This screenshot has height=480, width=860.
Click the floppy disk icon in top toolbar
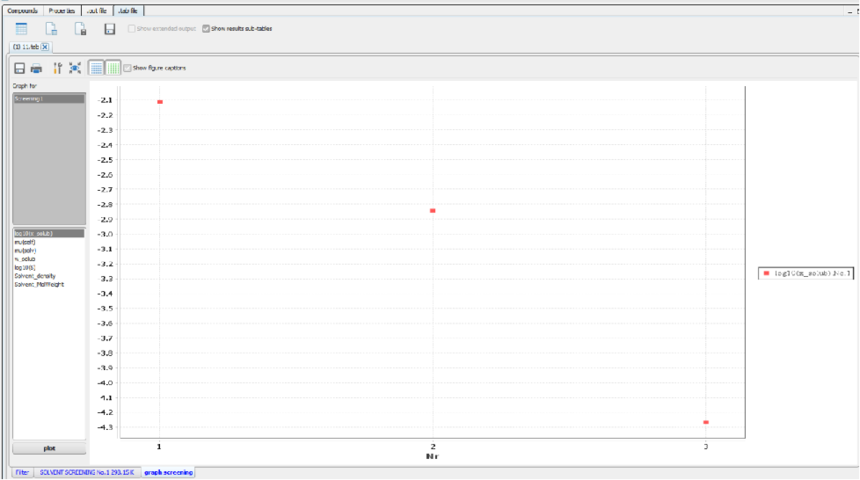pyautogui.click(x=110, y=29)
